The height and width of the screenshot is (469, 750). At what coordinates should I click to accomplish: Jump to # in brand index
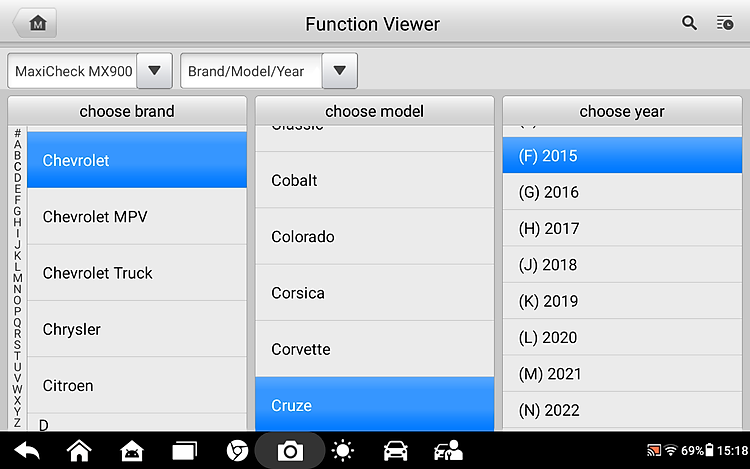17,133
